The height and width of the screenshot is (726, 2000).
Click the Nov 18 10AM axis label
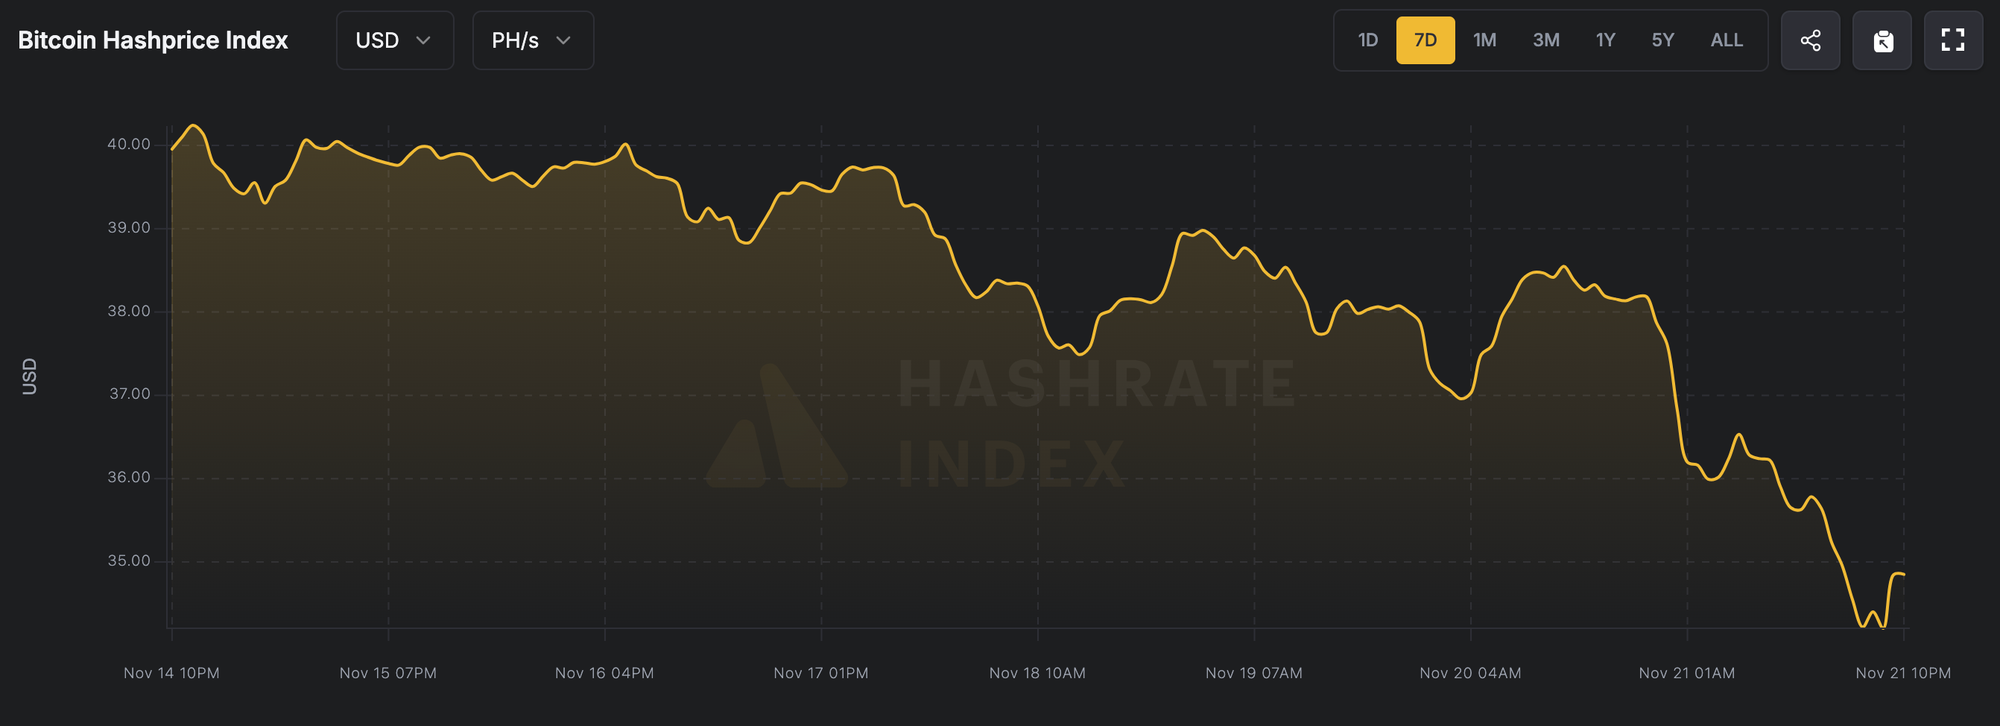click(x=1037, y=673)
